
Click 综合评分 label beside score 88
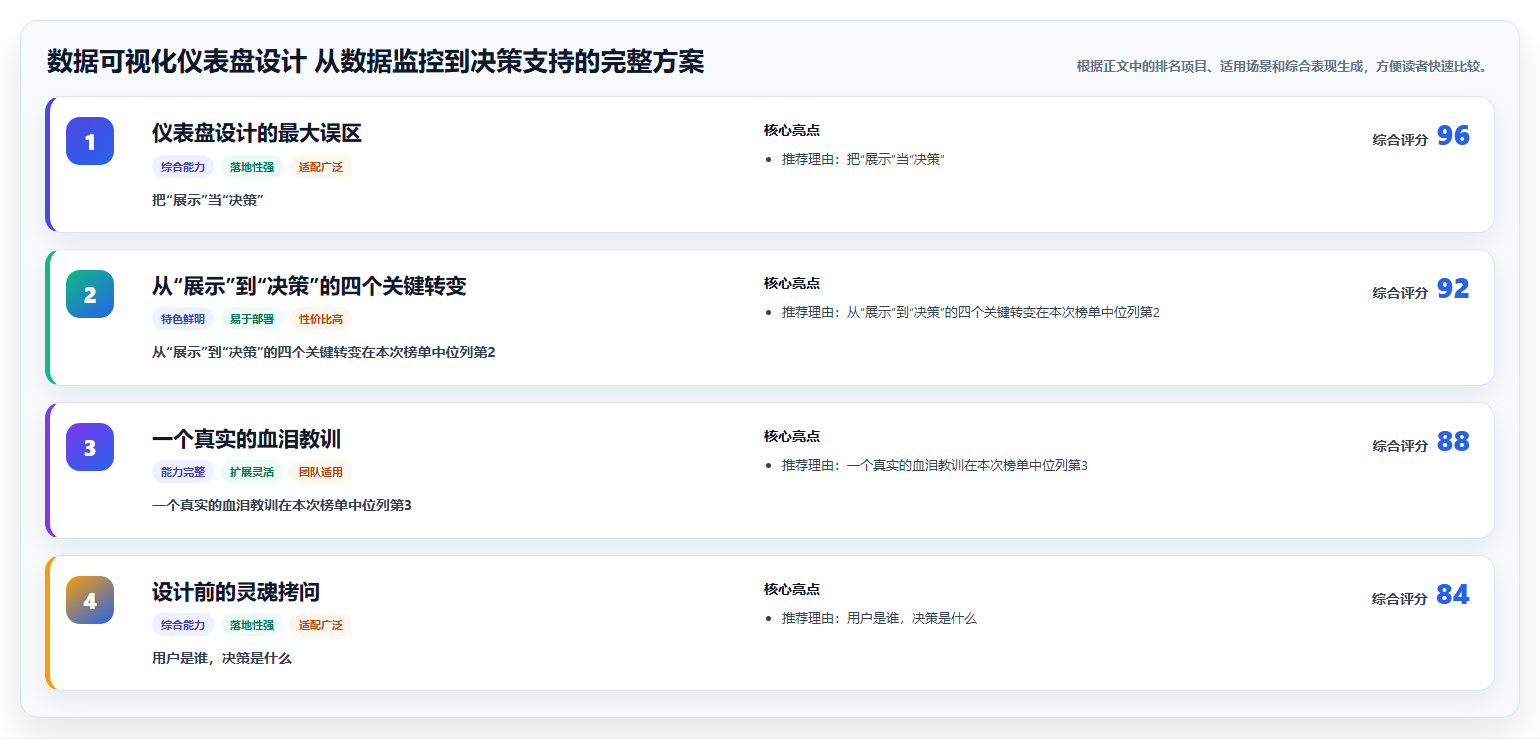tap(1400, 446)
